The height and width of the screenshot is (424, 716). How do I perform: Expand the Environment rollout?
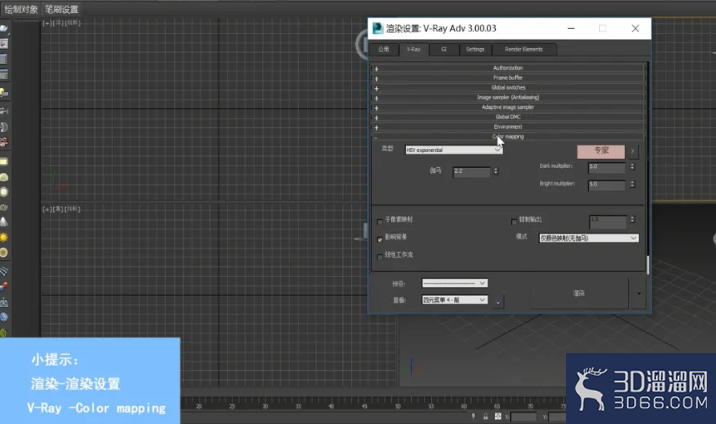[x=508, y=127]
